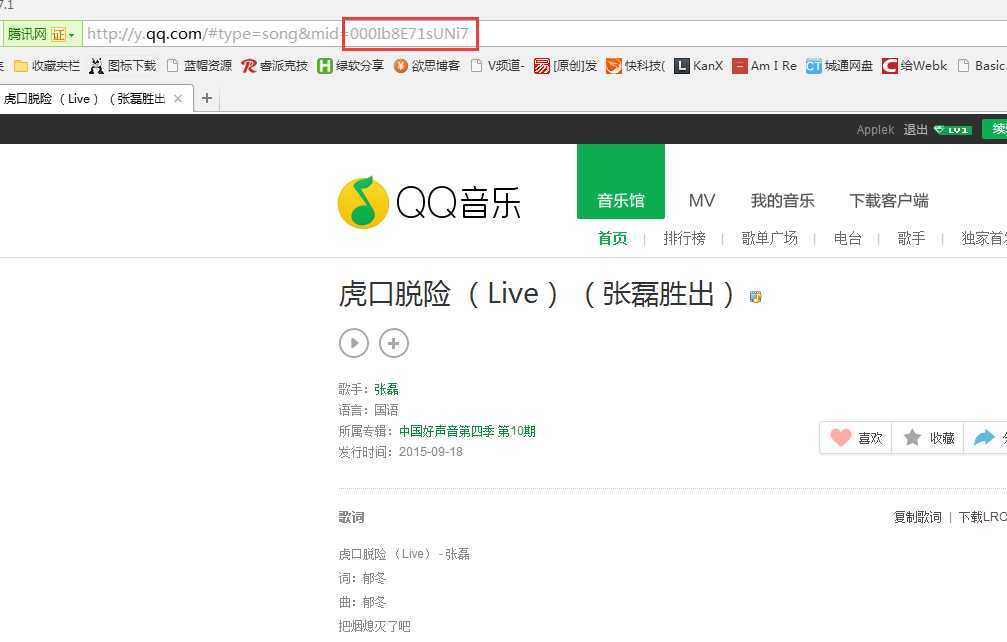Open the V频道 bookmark
Image resolution: width=1007 pixels, height=642 pixels.
click(x=498, y=65)
